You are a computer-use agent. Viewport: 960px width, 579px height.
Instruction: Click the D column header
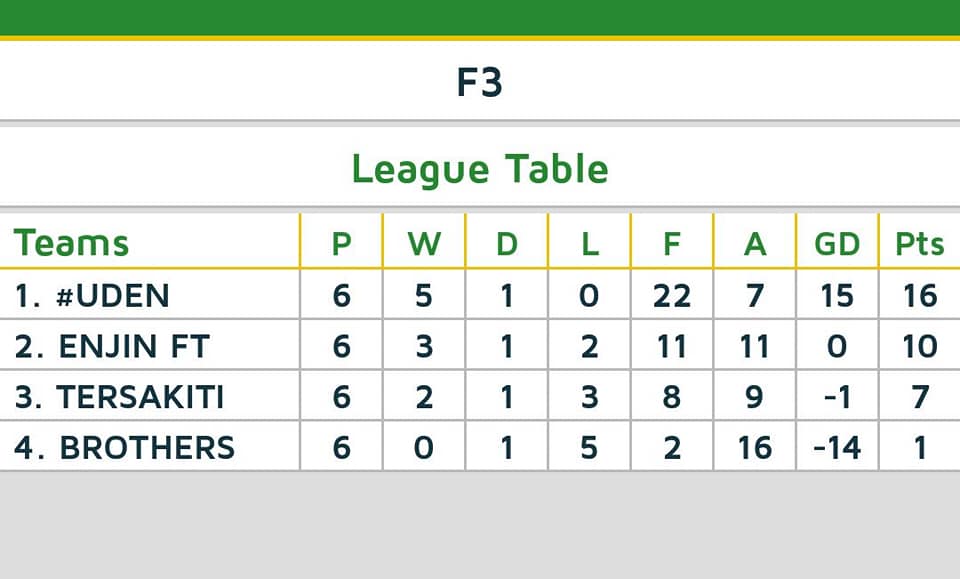pos(507,244)
